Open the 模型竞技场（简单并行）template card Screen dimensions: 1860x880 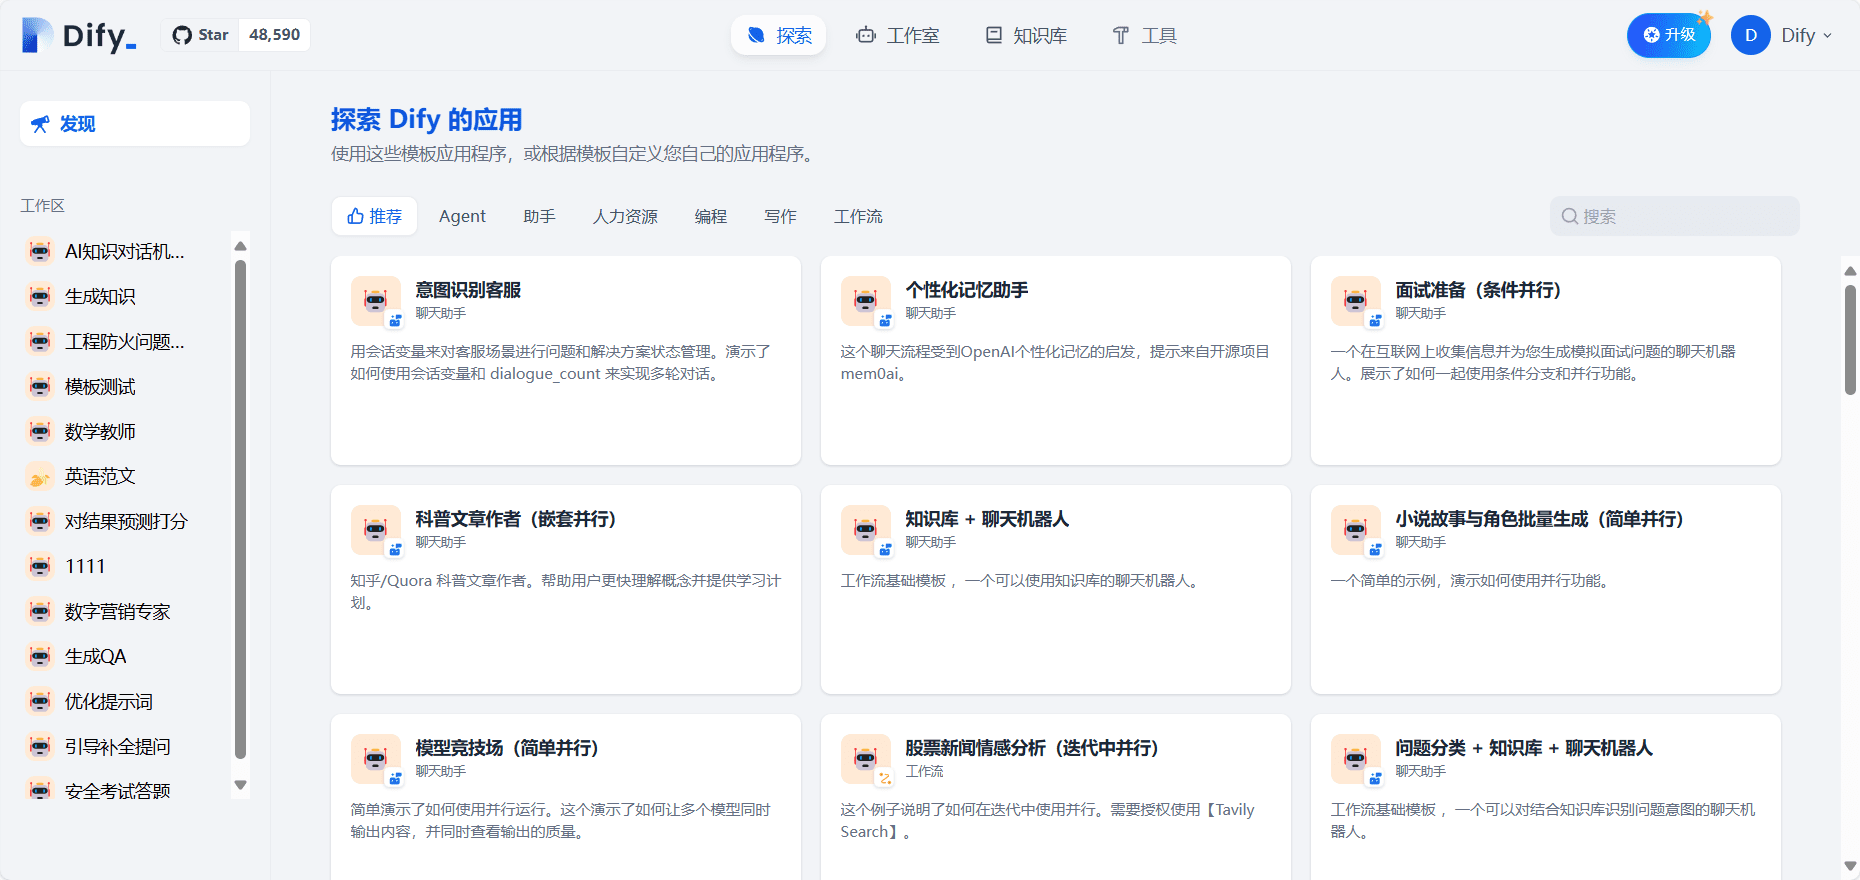point(566,797)
